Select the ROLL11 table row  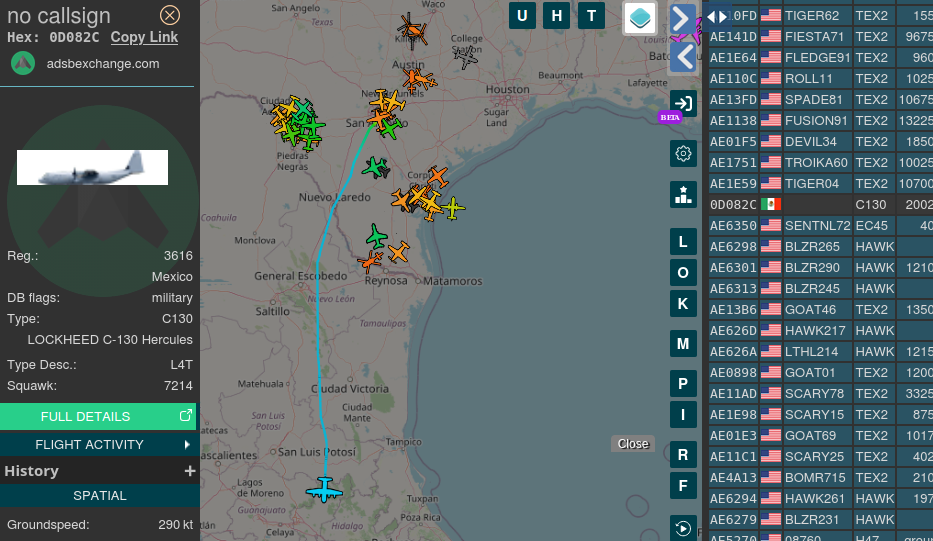[821, 79]
